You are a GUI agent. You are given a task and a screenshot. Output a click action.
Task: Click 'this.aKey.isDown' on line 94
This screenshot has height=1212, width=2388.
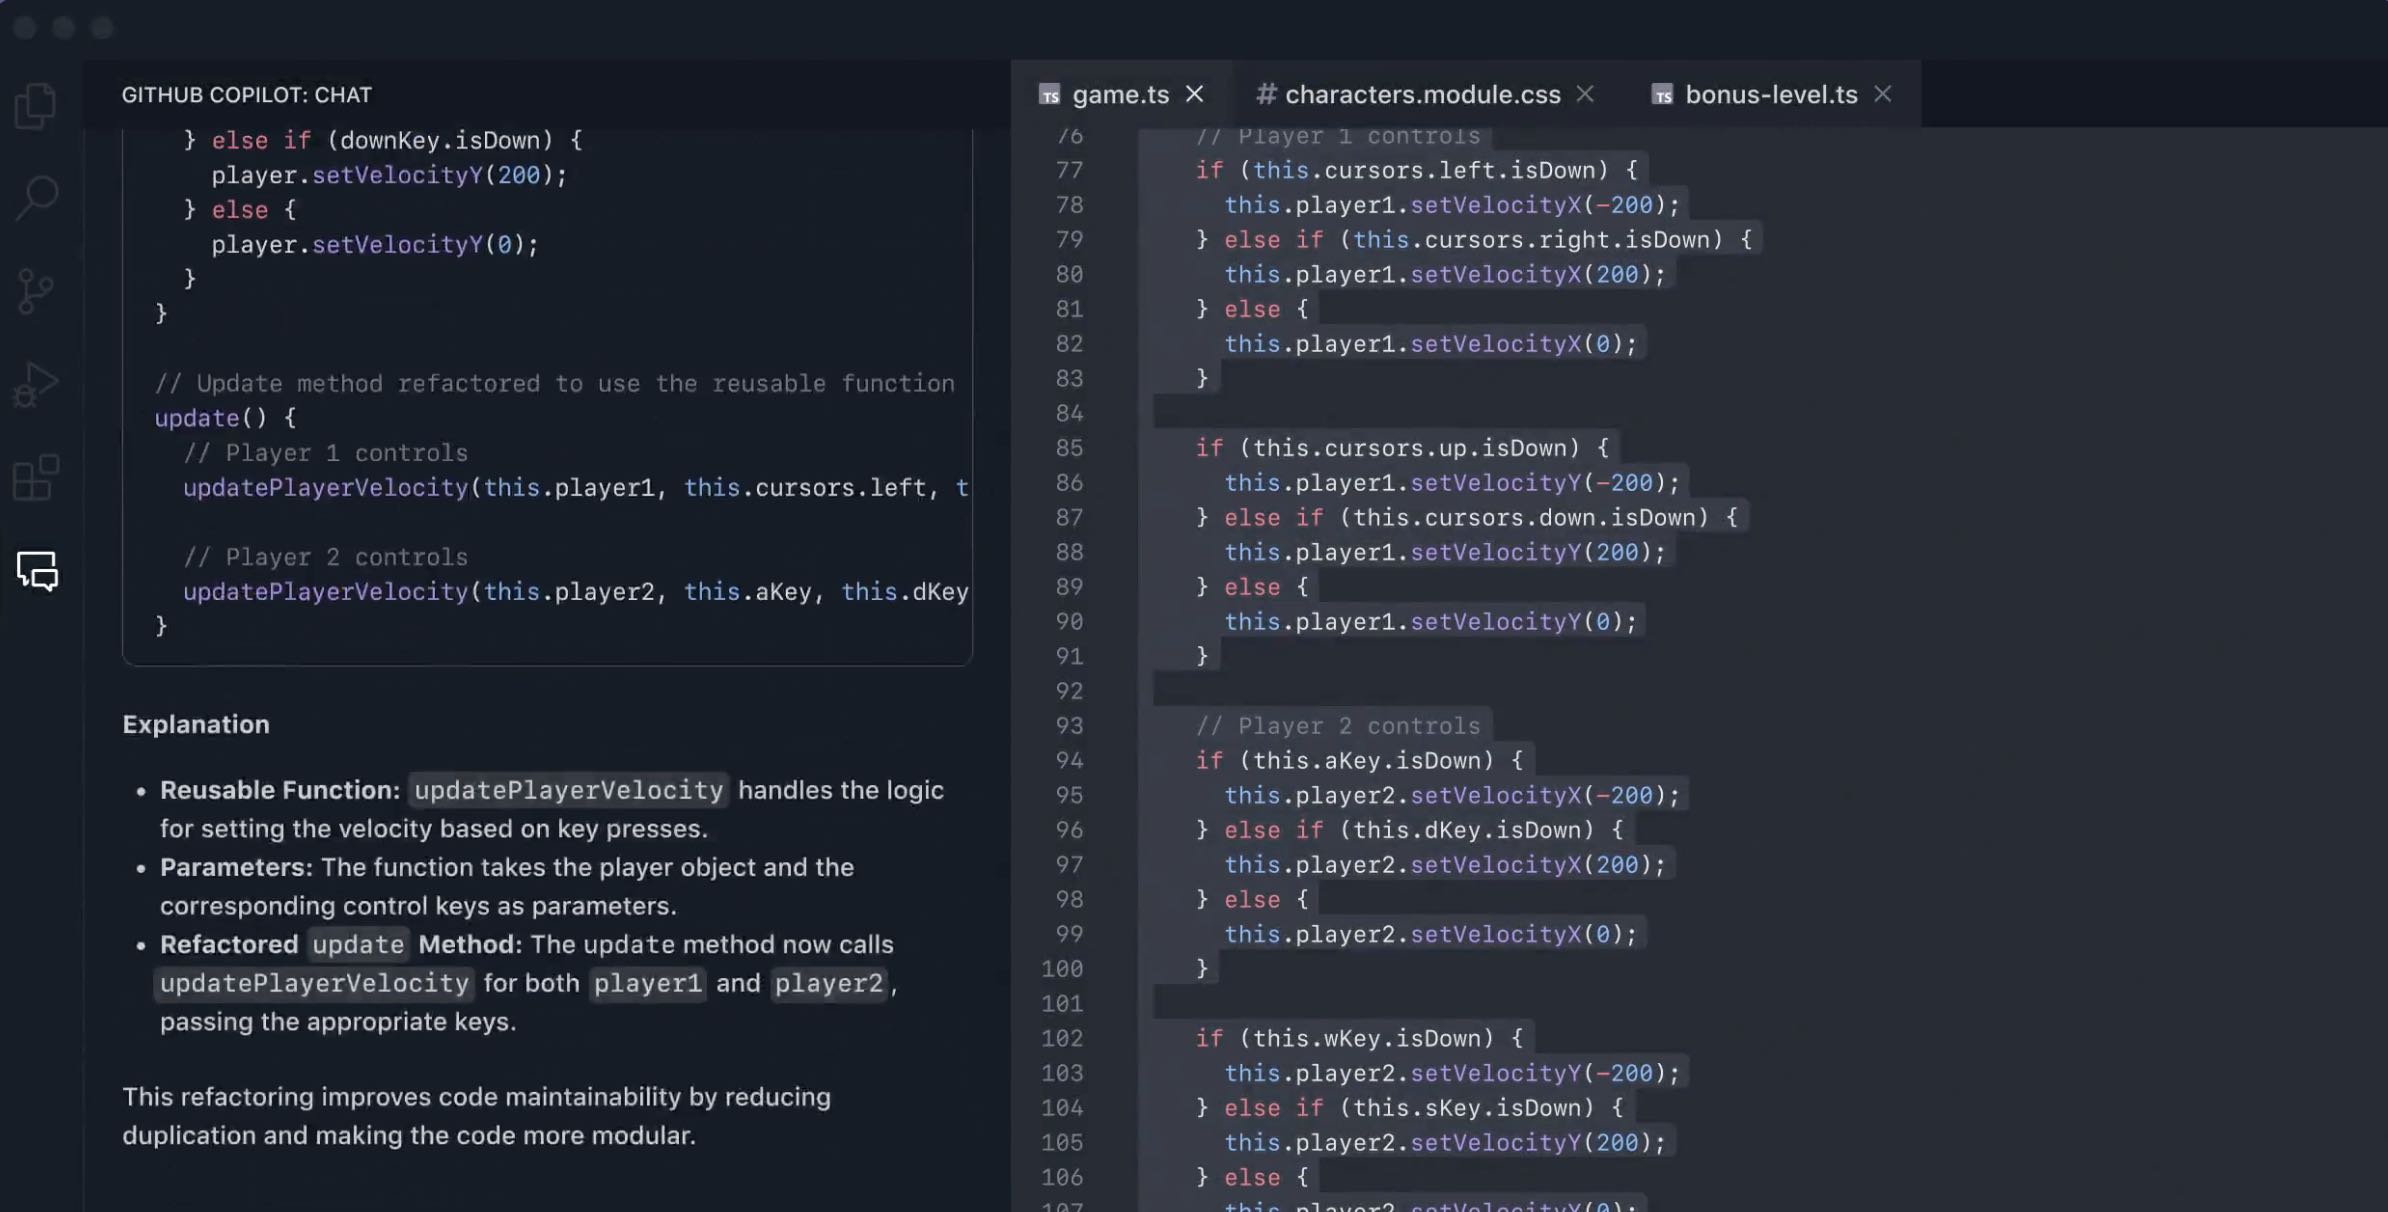(1367, 761)
